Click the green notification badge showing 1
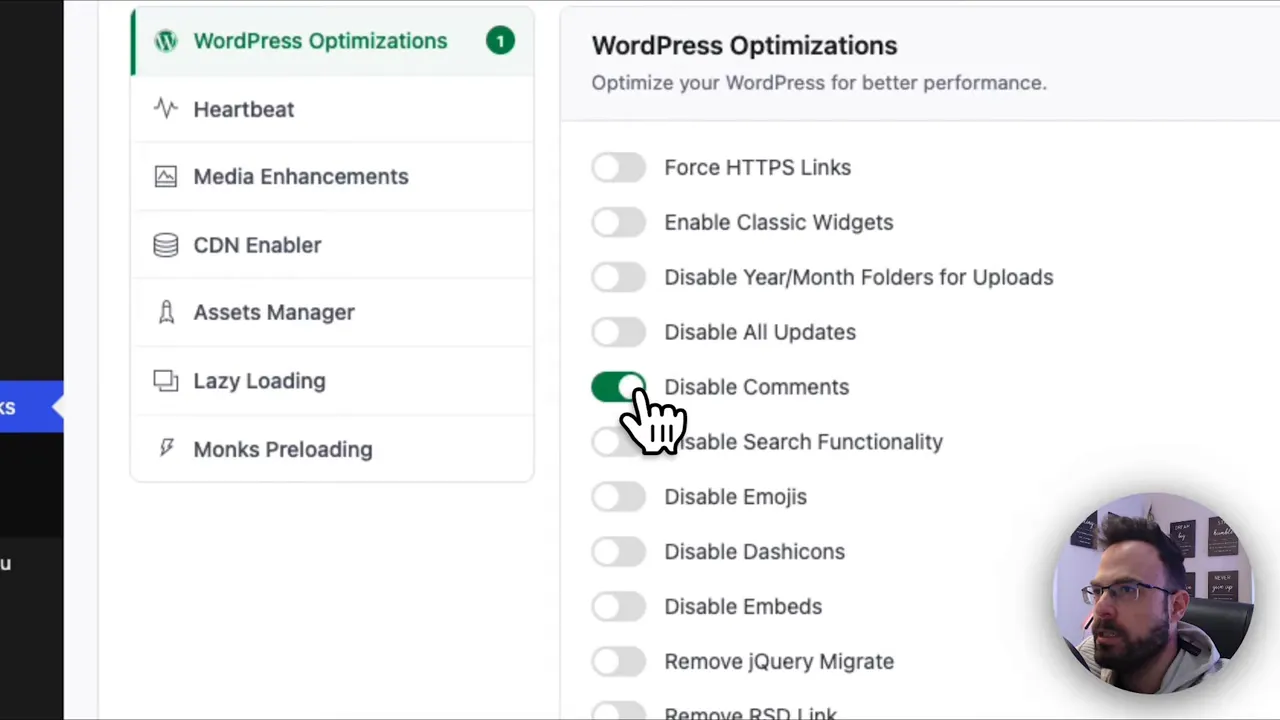Viewport: 1280px width, 720px height. click(500, 41)
